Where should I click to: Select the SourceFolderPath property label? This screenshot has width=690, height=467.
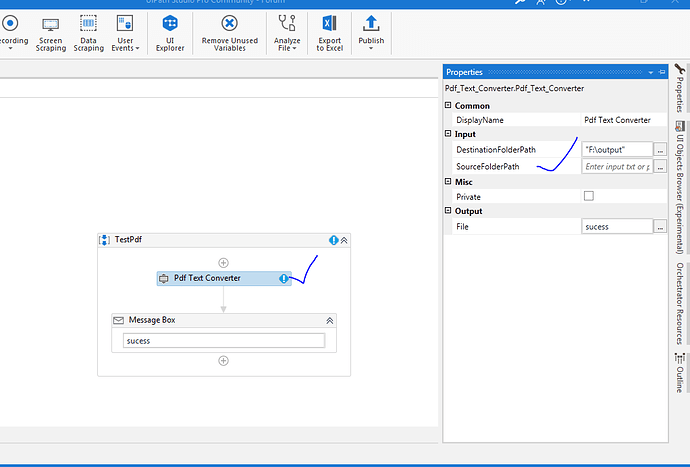(488, 166)
